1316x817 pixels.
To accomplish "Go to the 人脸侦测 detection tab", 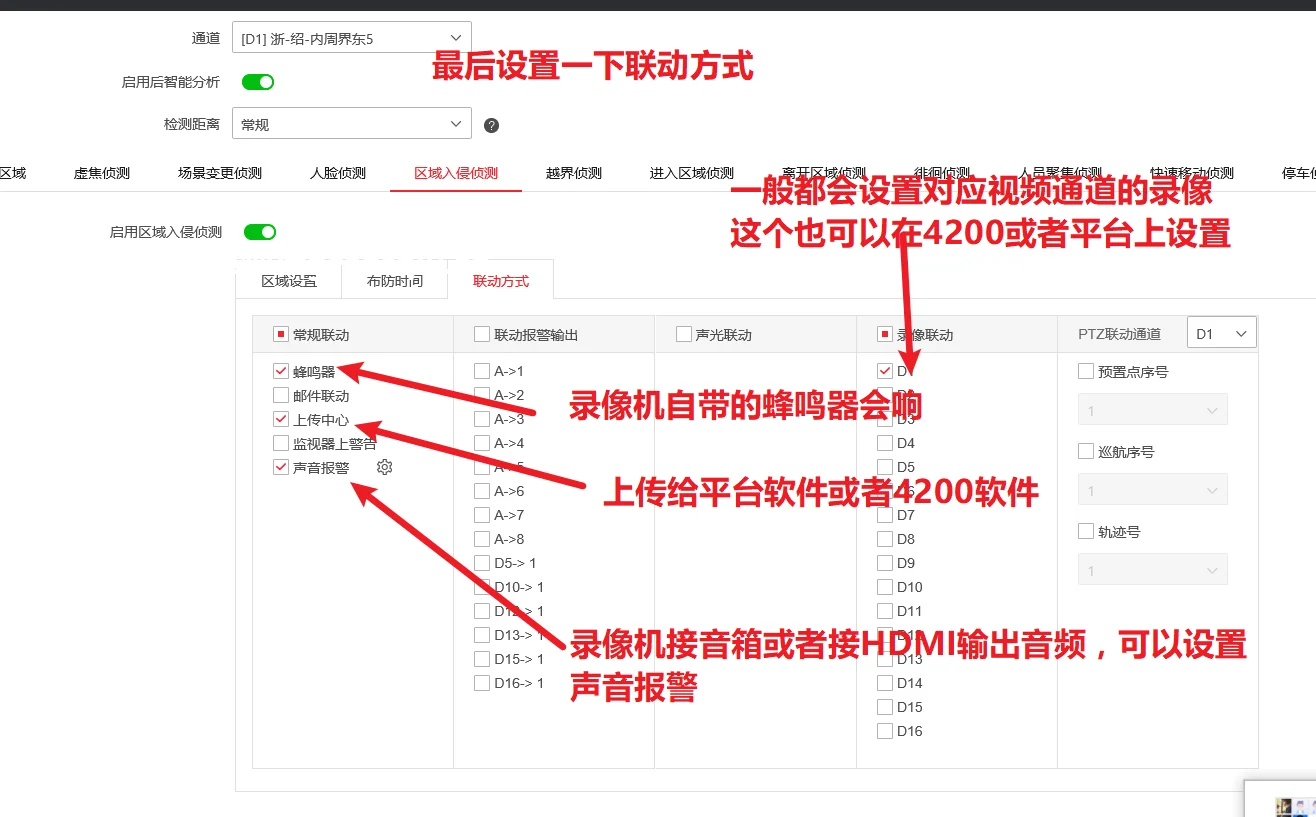I will [x=338, y=173].
